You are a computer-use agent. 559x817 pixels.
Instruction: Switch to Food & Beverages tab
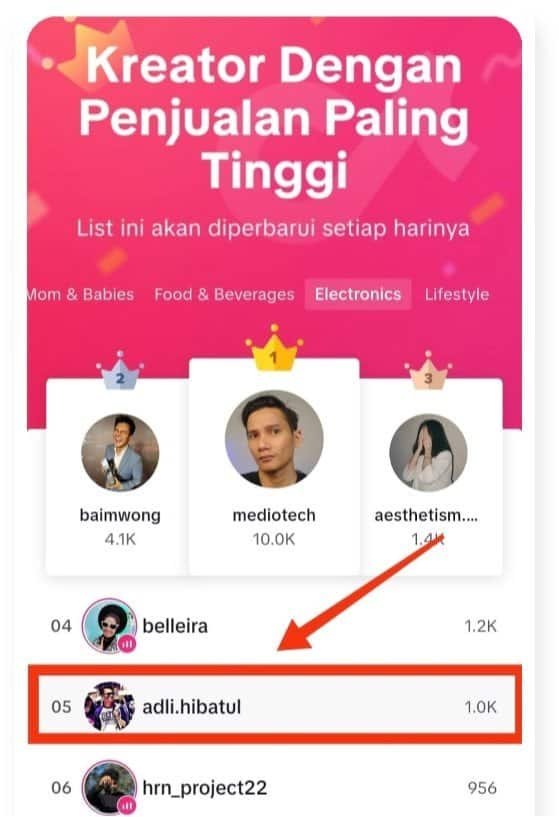pos(224,294)
